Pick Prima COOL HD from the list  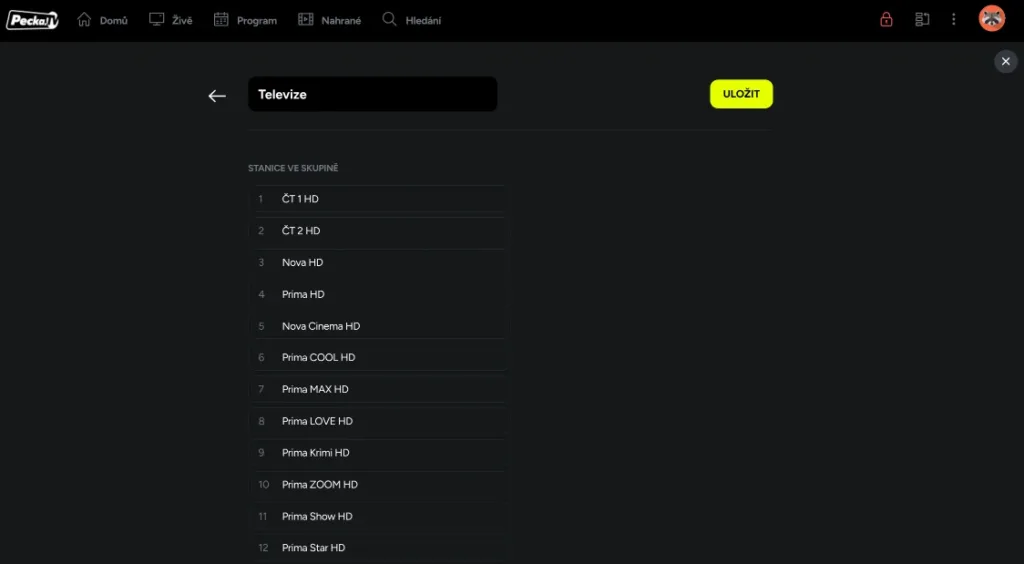[x=378, y=358]
